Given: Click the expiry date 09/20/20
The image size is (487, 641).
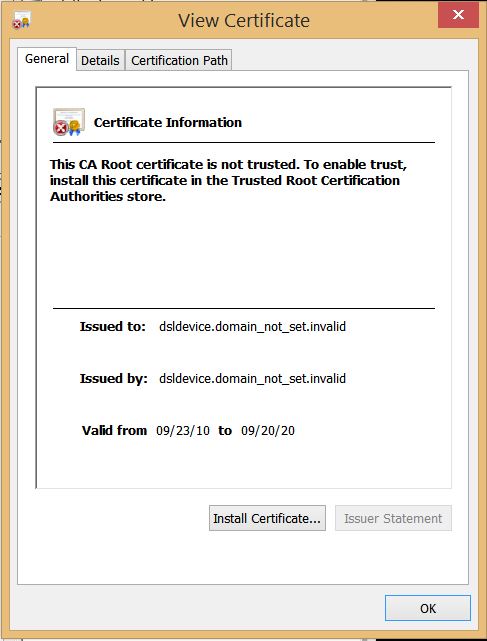Looking at the screenshot, I should coord(268,430).
